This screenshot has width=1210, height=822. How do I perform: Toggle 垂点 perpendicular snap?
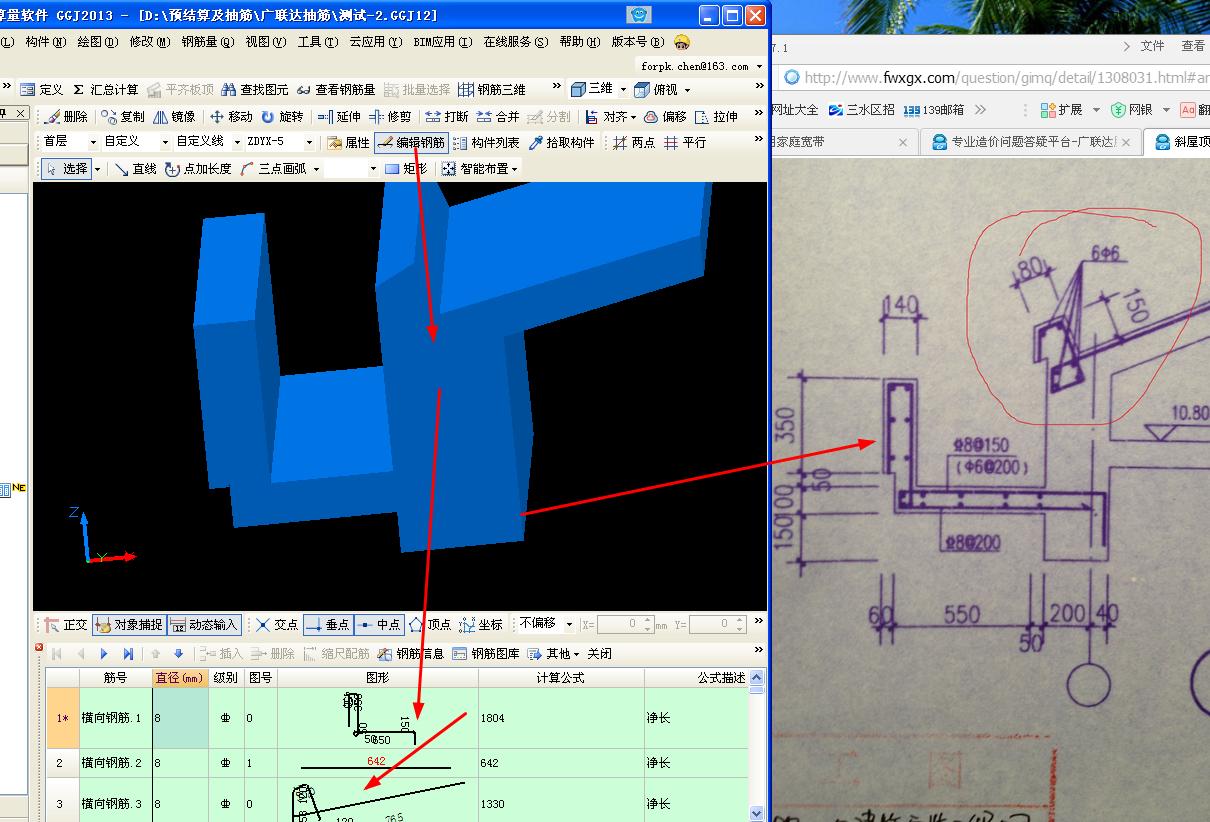pyautogui.click(x=327, y=625)
